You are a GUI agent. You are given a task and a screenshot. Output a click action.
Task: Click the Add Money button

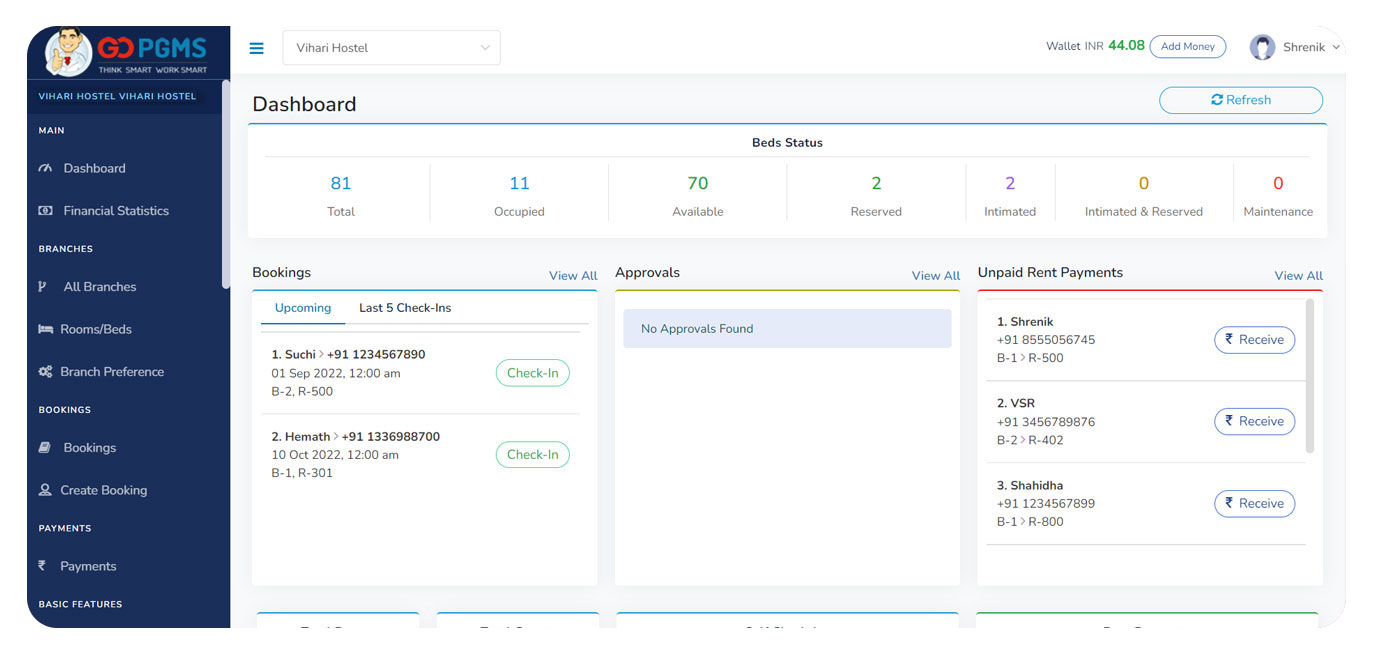pyautogui.click(x=1187, y=46)
